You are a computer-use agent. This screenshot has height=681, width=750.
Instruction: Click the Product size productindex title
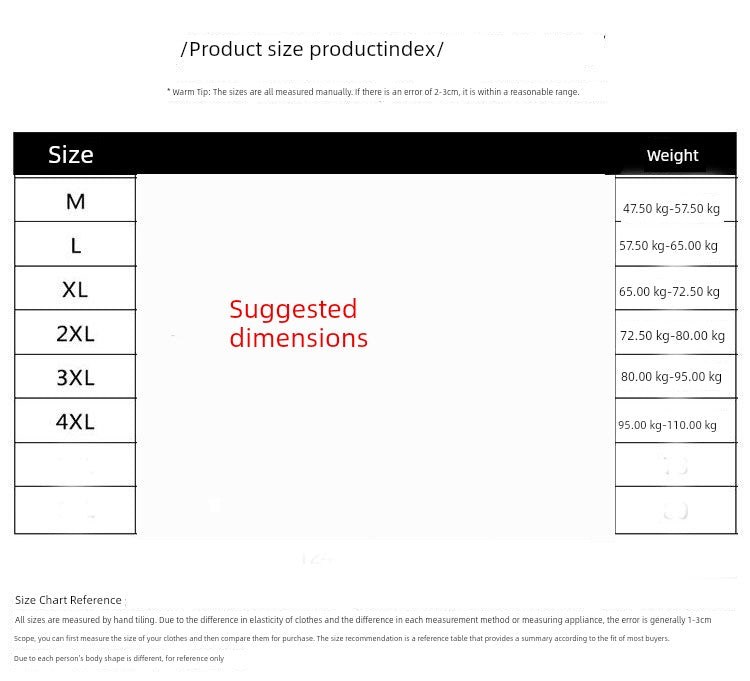(312, 49)
